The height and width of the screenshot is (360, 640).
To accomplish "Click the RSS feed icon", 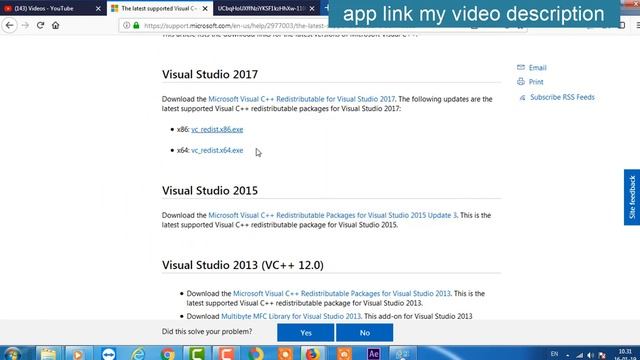I will (522, 98).
